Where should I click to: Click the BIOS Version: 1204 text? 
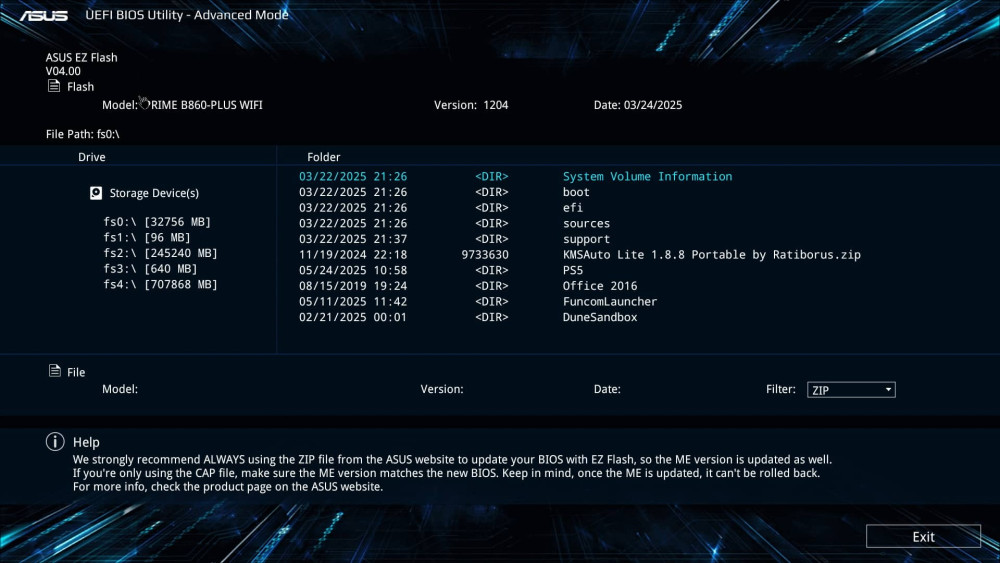[x=471, y=105]
